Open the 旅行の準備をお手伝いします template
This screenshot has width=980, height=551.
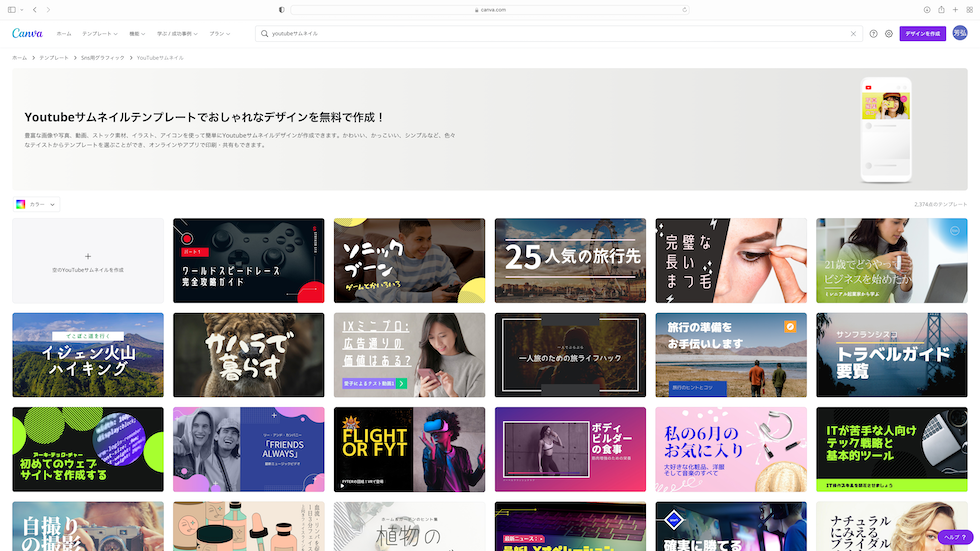pyautogui.click(x=731, y=355)
